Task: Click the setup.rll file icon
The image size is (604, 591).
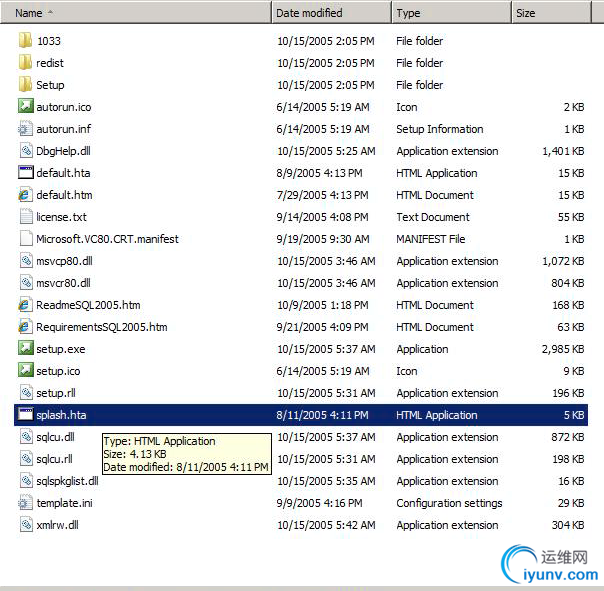Action: (x=25, y=392)
